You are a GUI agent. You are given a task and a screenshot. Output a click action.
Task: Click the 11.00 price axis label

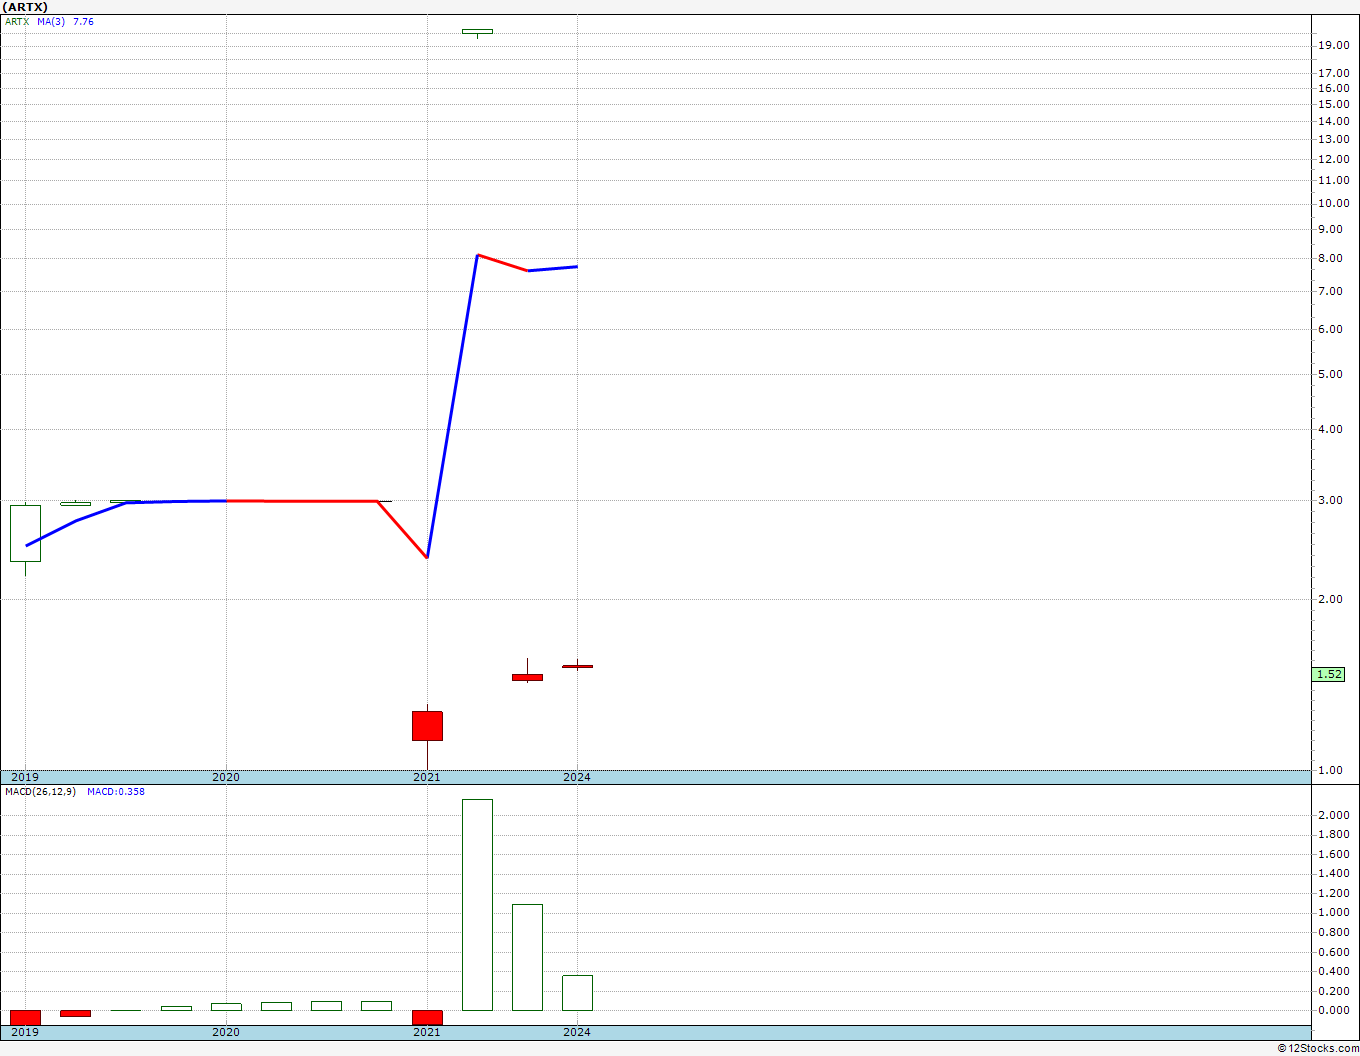pos(1334,181)
